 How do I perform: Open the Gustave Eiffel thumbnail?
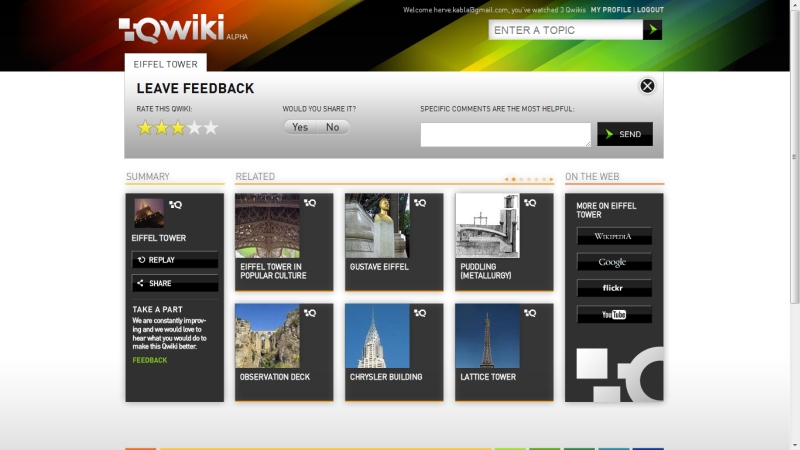tap(378, 226)
